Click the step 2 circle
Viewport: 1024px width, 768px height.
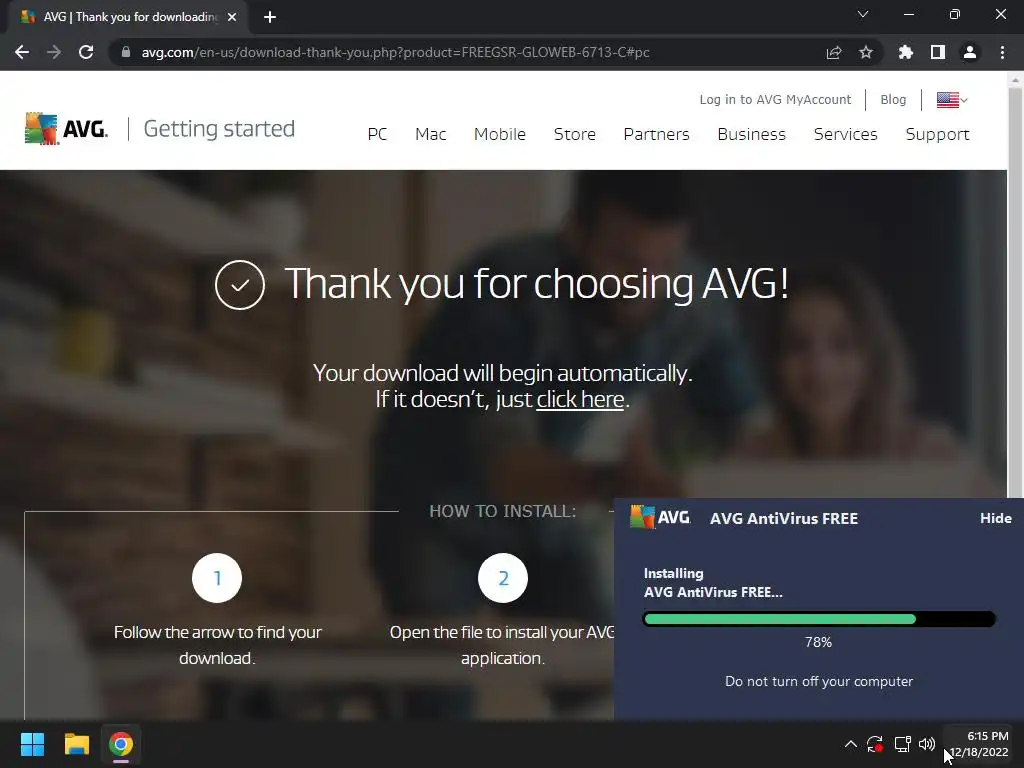coord(503,578)
